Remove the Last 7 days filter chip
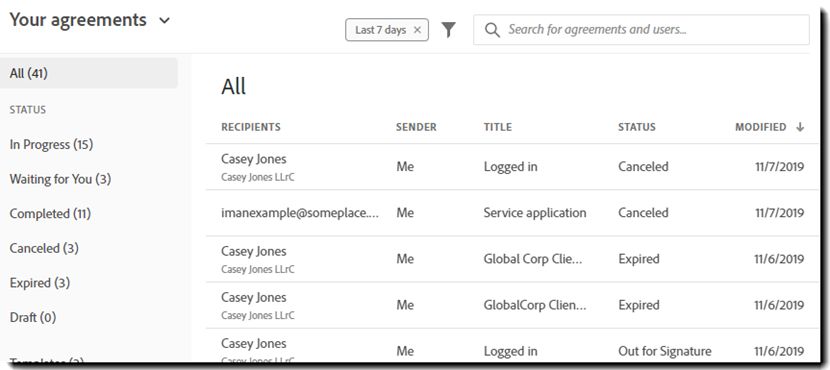 pos(417,30)
